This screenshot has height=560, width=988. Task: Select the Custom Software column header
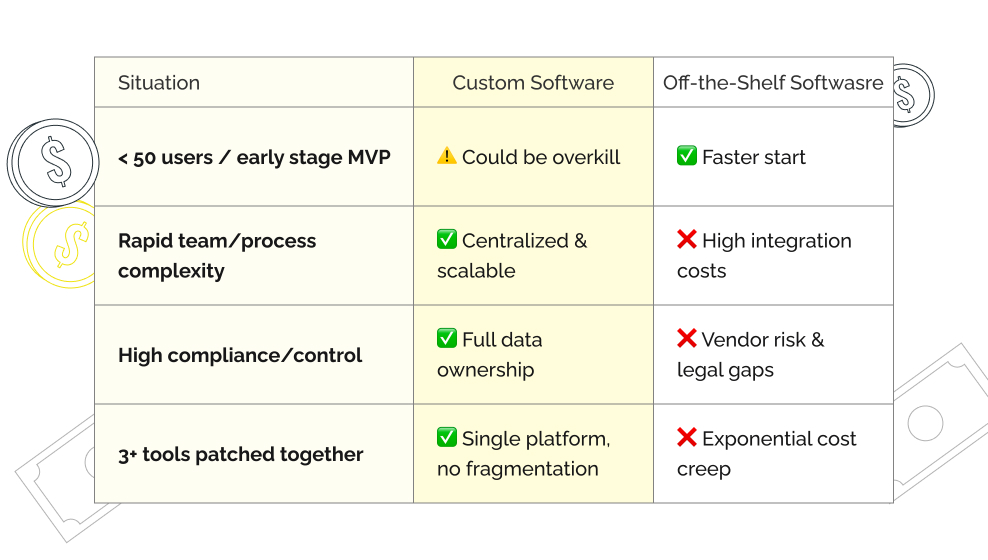[x=533, y=83]
